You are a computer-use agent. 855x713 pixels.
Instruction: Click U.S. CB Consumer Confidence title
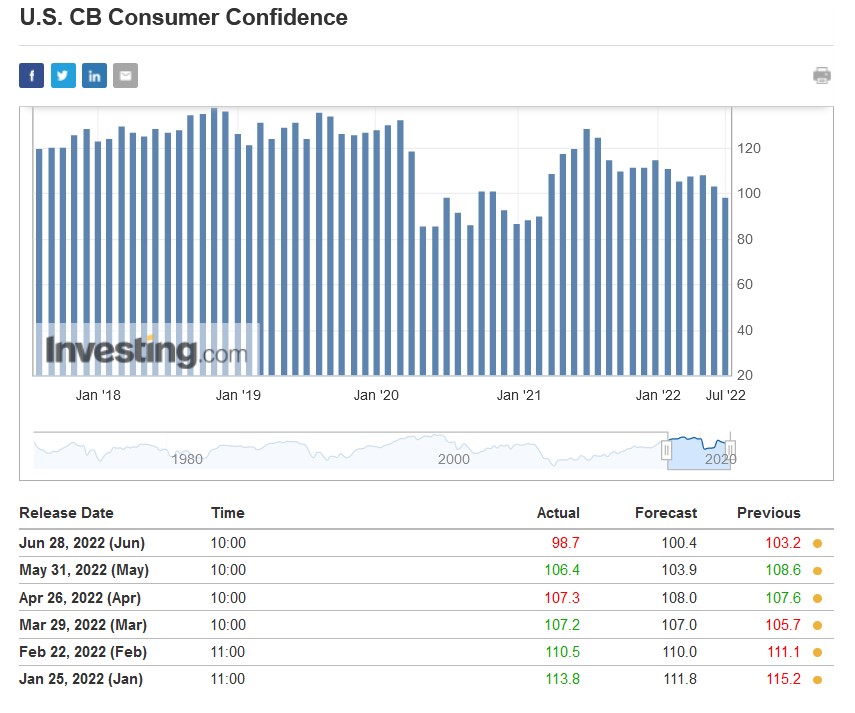[183, 17]
